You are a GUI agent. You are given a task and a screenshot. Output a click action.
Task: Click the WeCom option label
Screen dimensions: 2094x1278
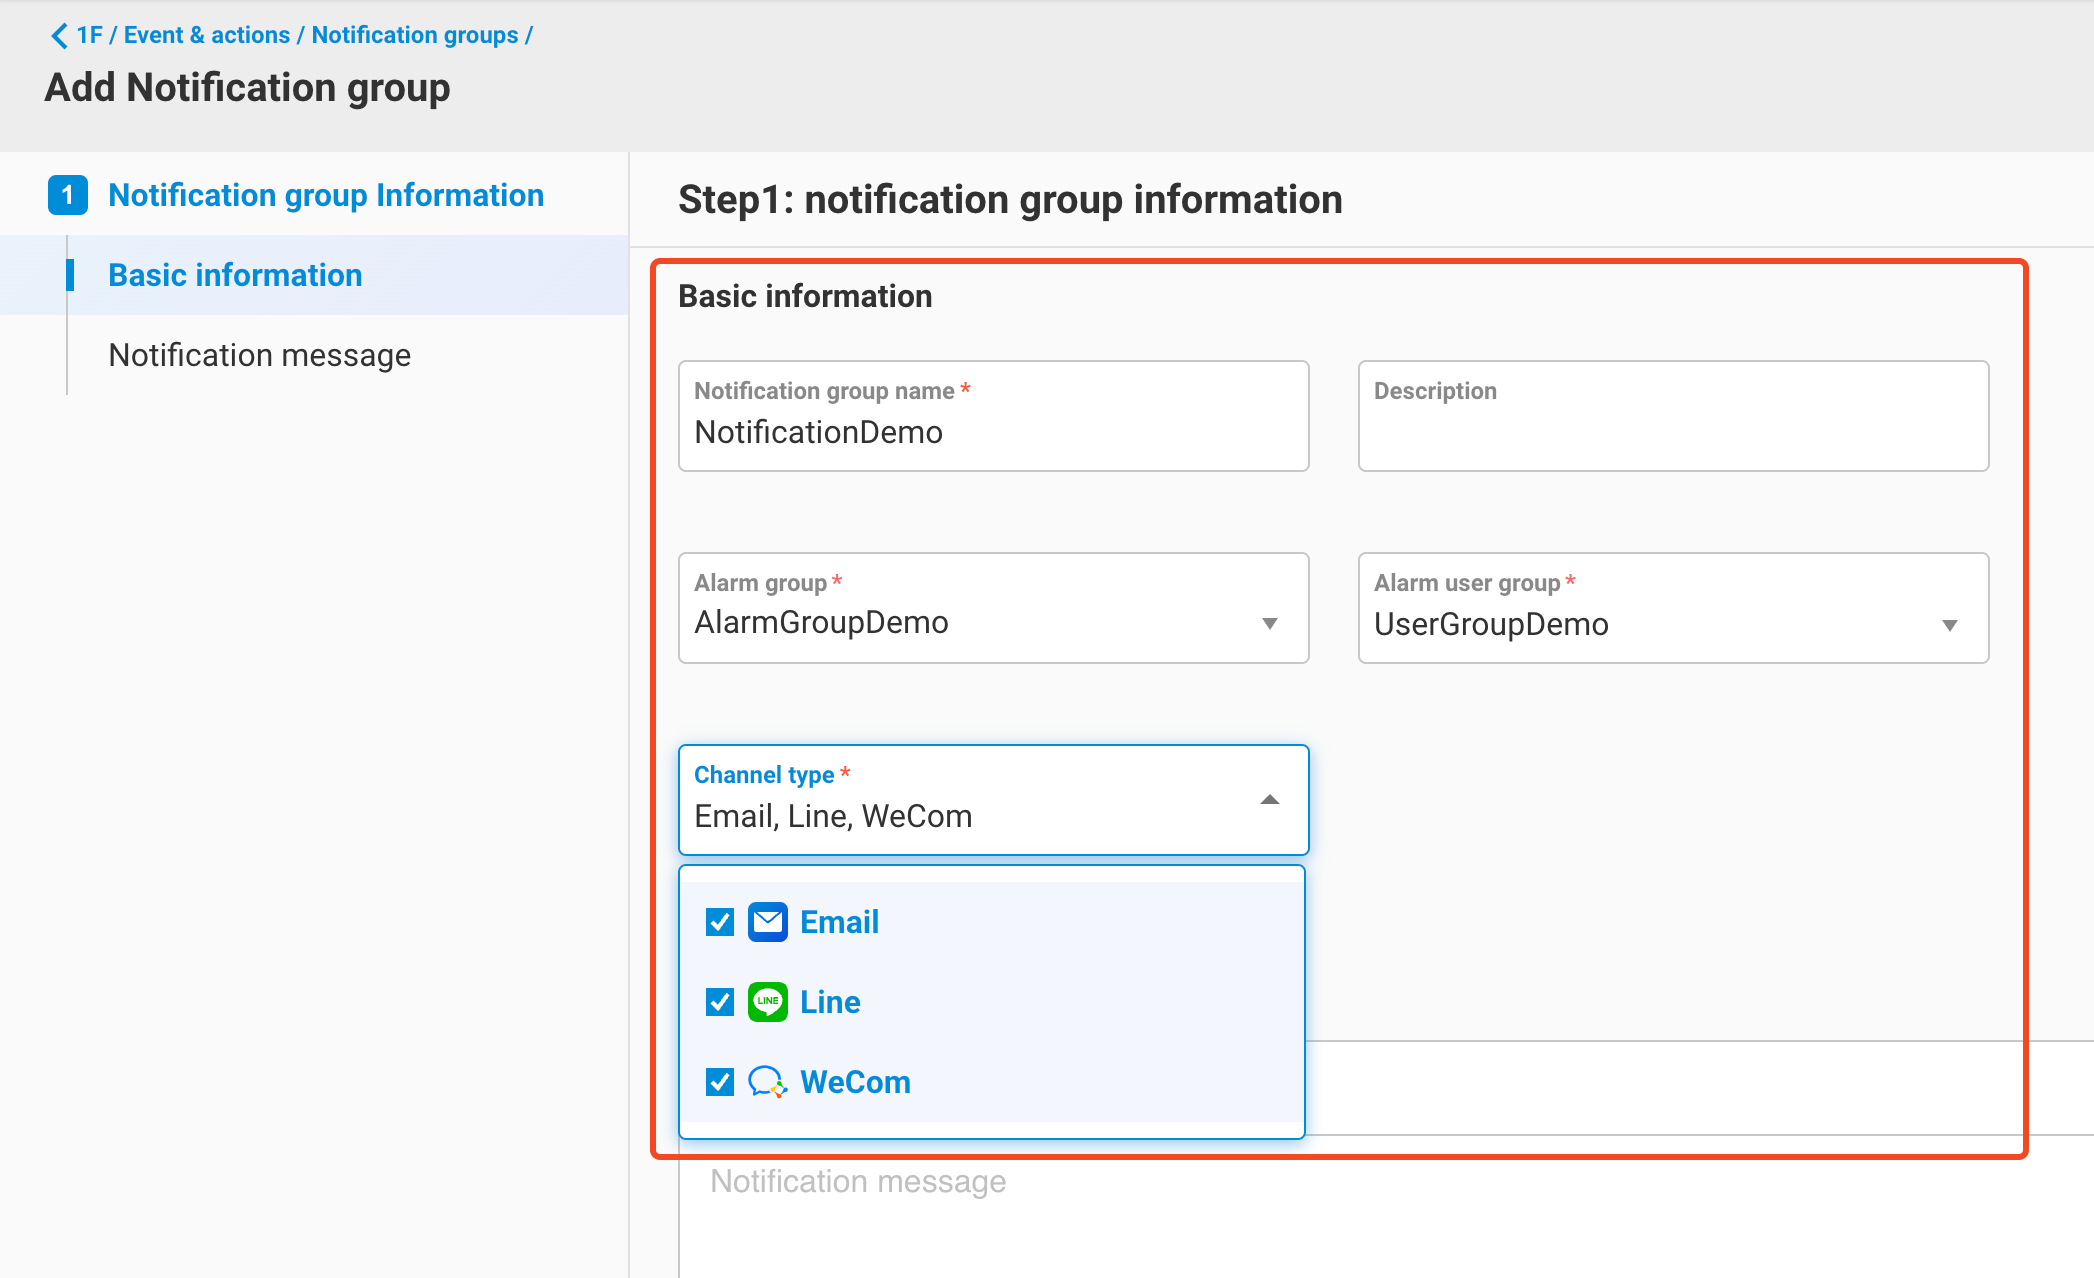[855, 1082]
